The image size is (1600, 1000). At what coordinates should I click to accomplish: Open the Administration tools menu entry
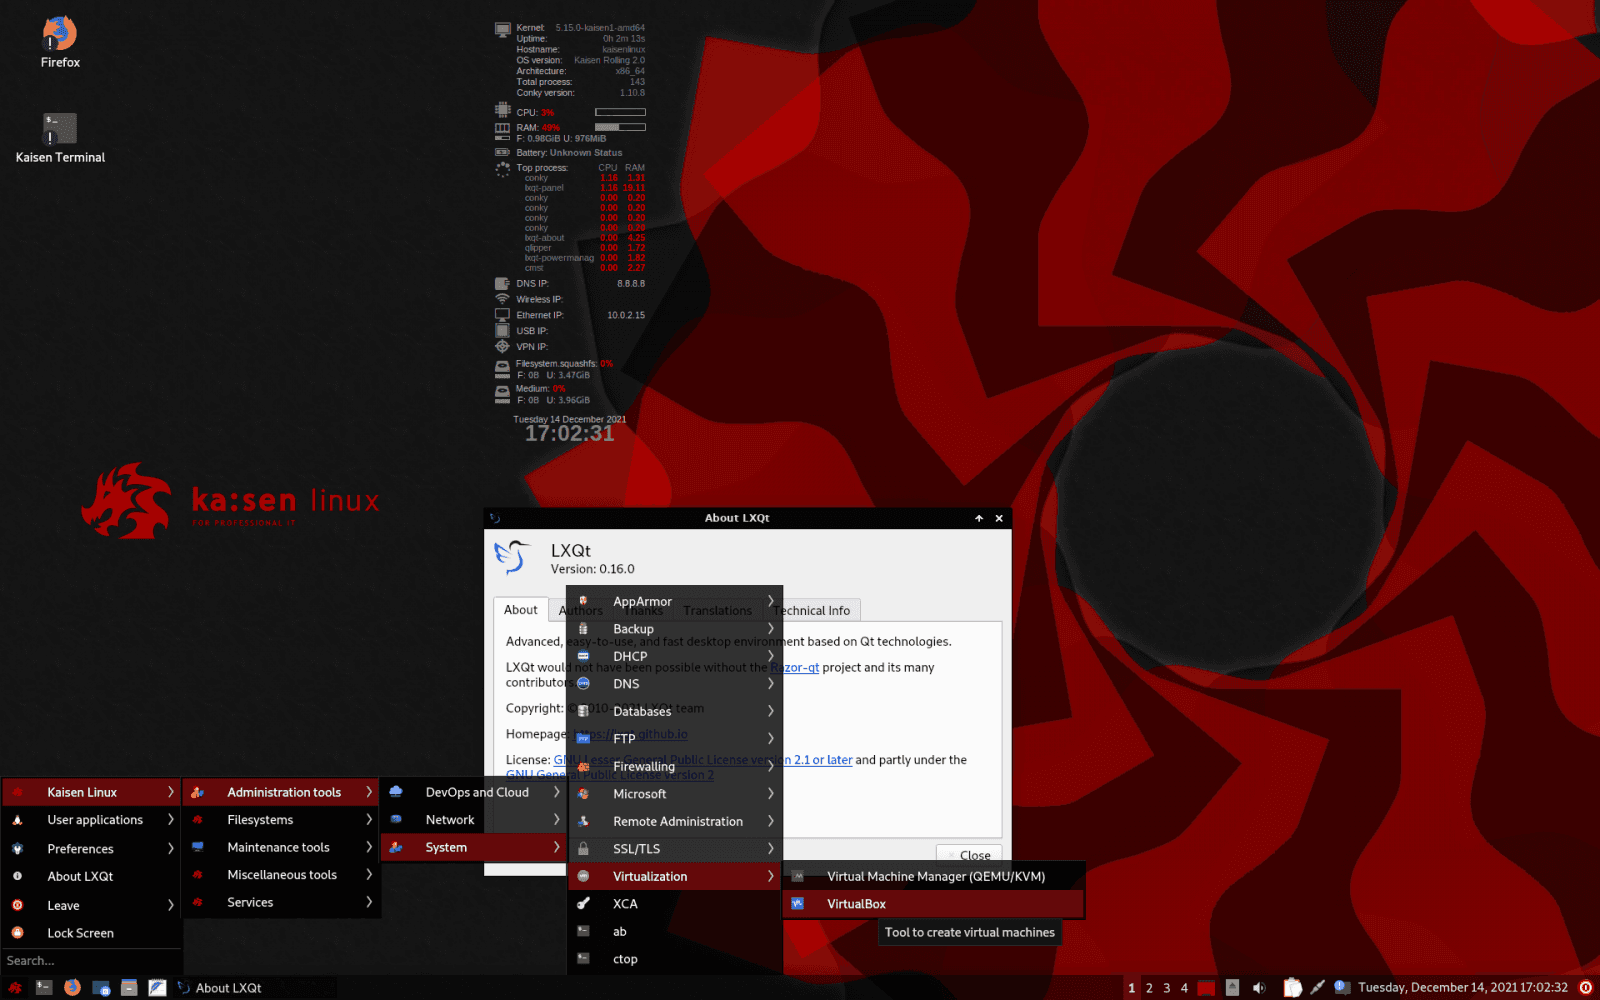281,792
